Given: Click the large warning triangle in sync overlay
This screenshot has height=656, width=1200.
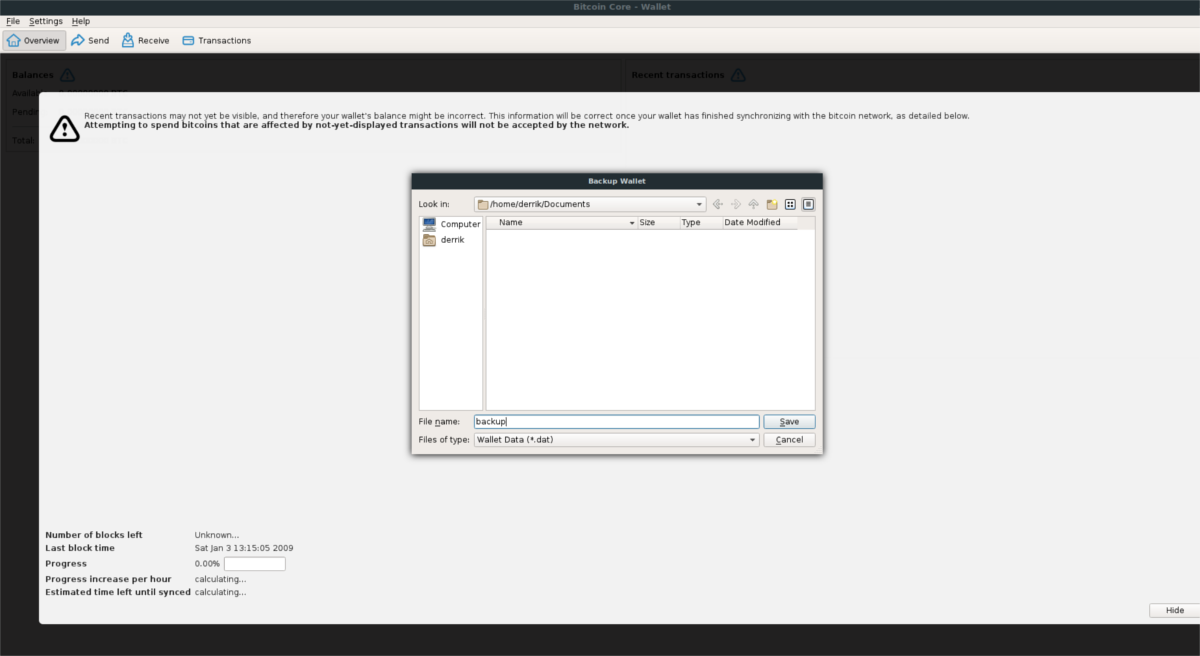Looking at the screenshot, I should (64, 127).
